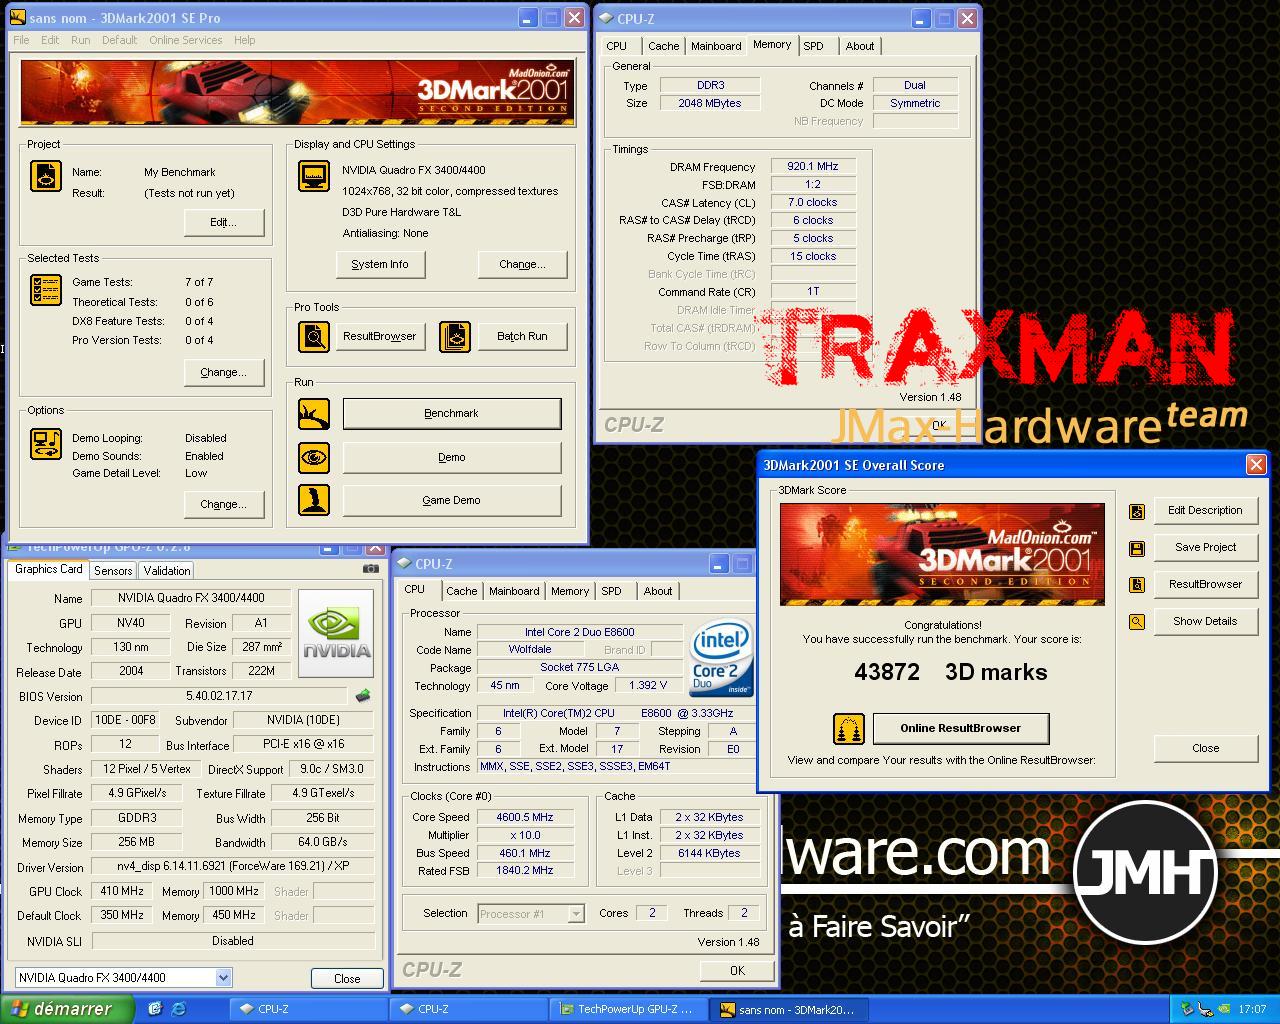
Task: Open the Help menu in 3DMark2001
Action: (245, 40)
